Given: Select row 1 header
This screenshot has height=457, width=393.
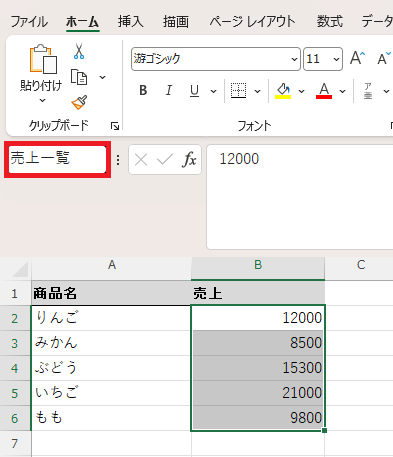Looking at the screenshot, I should pos(15,293).
